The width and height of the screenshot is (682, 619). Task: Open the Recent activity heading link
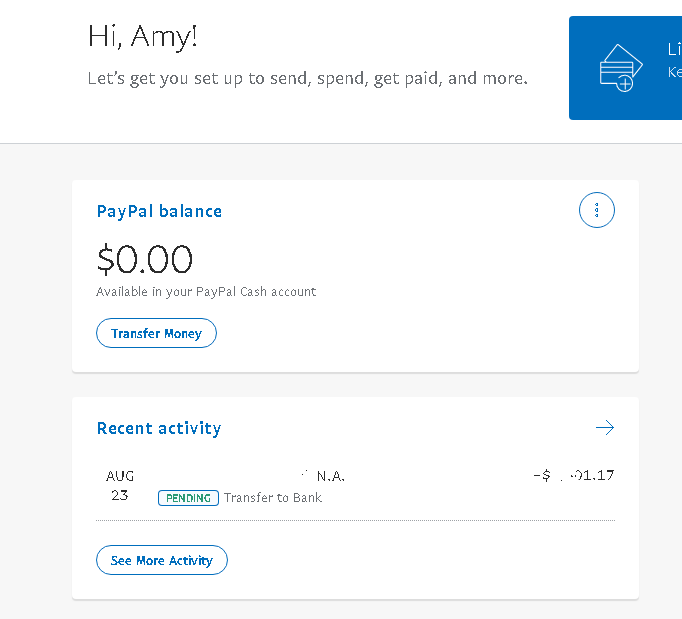click(x=158, y=428)
